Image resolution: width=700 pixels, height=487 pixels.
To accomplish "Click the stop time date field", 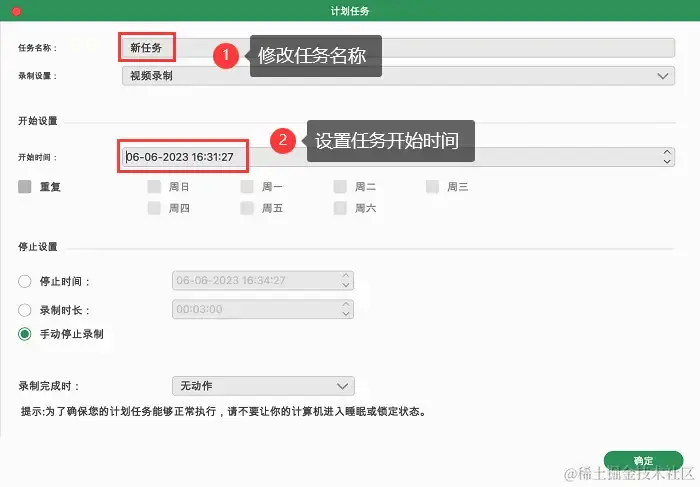I will (x=263, y=280).
